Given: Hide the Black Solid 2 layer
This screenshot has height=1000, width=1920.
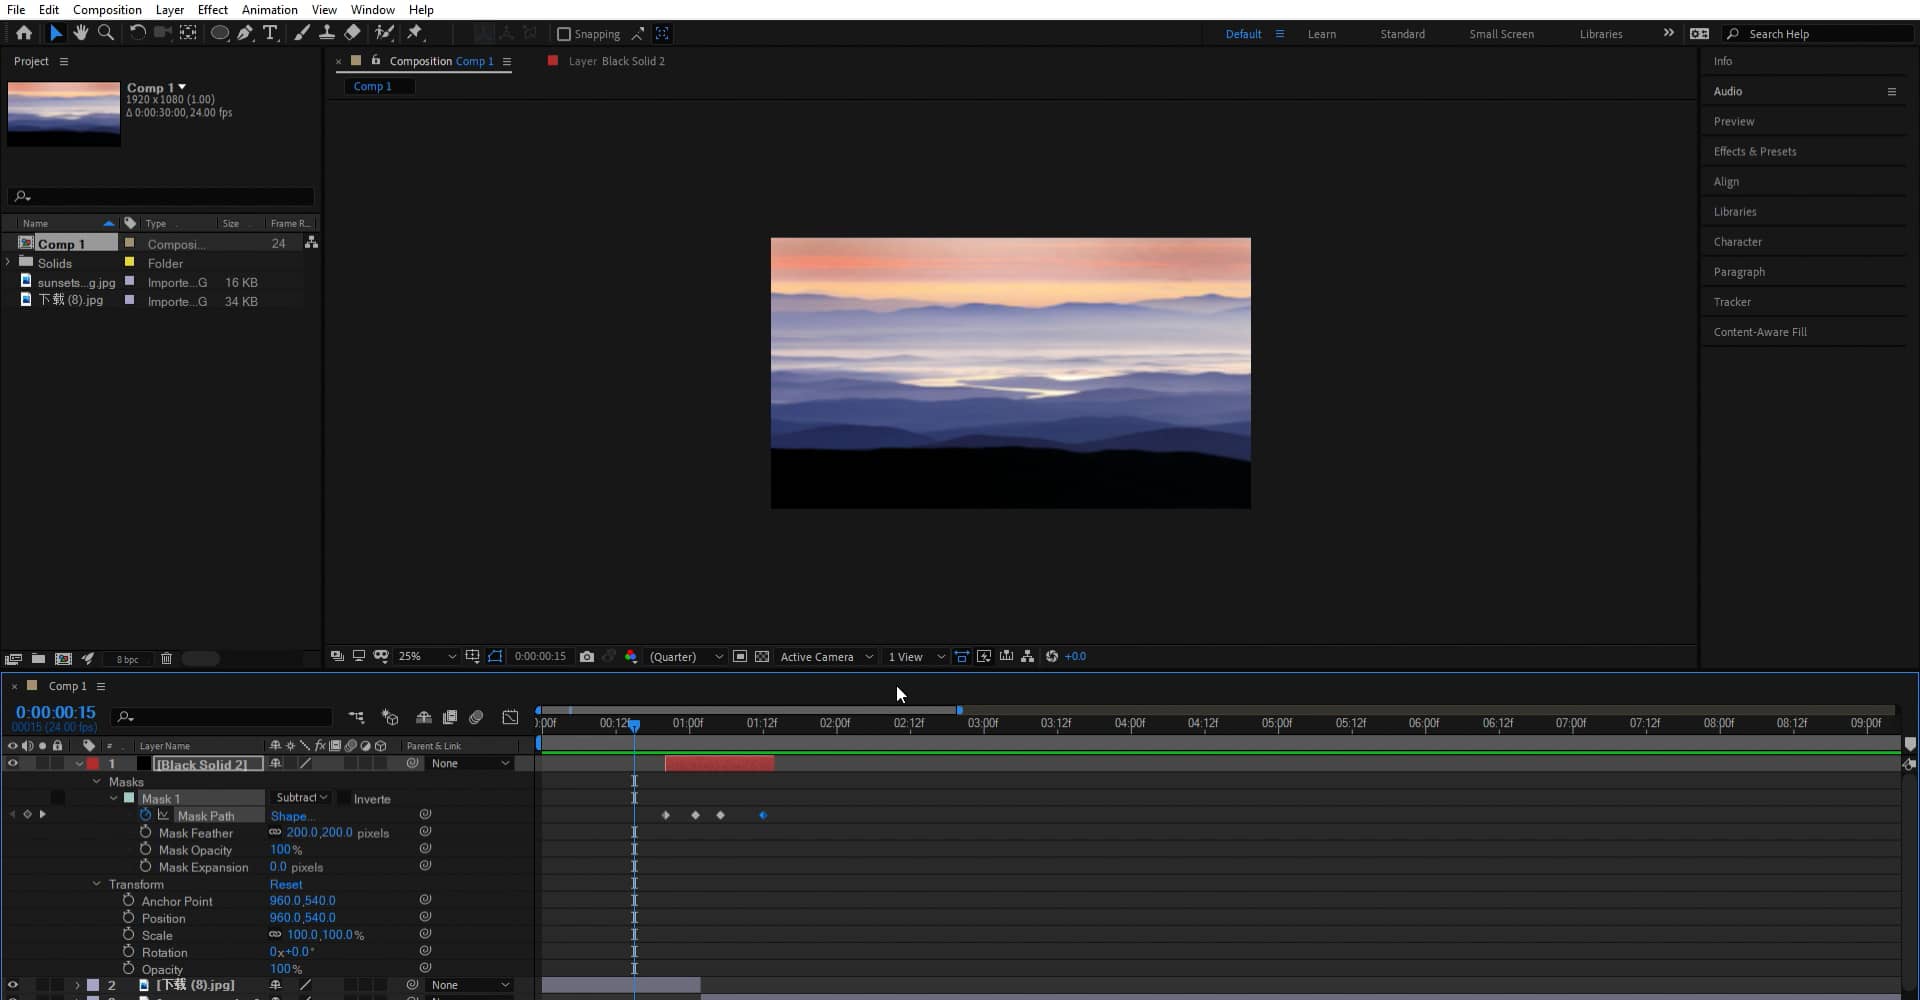Looking at the screenshot, I should tap(13, 763).
